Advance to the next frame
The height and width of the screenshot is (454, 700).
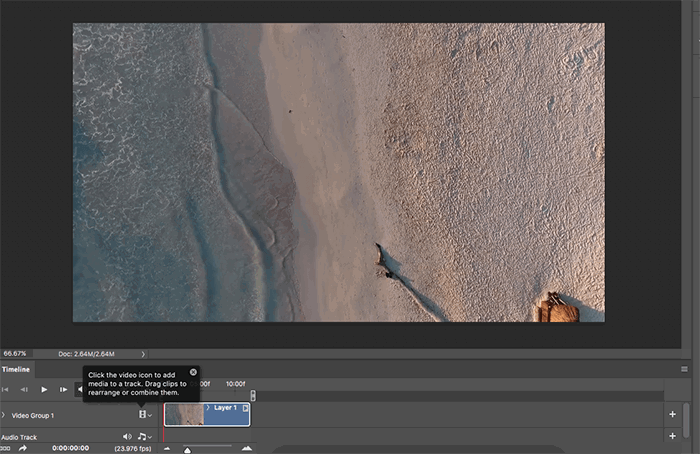click(x=63, y=390)
